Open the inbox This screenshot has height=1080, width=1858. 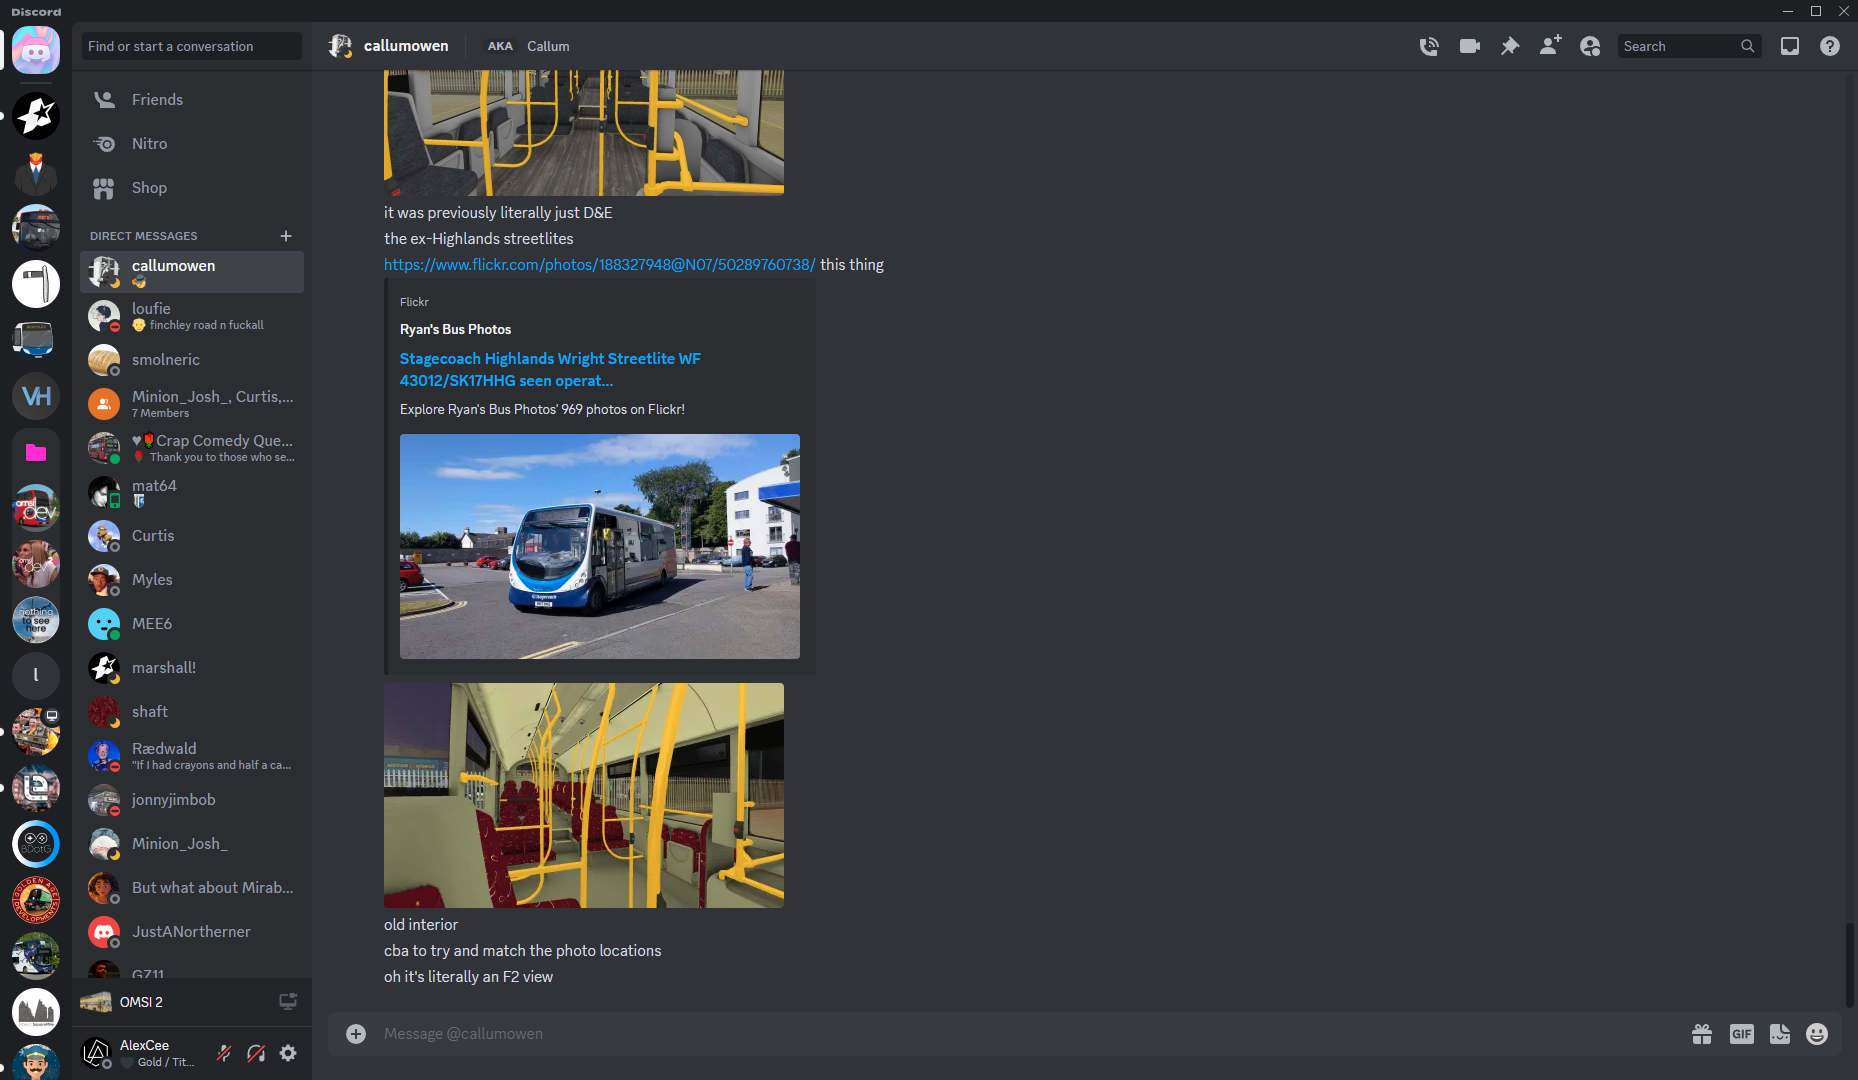[1790, 46]
